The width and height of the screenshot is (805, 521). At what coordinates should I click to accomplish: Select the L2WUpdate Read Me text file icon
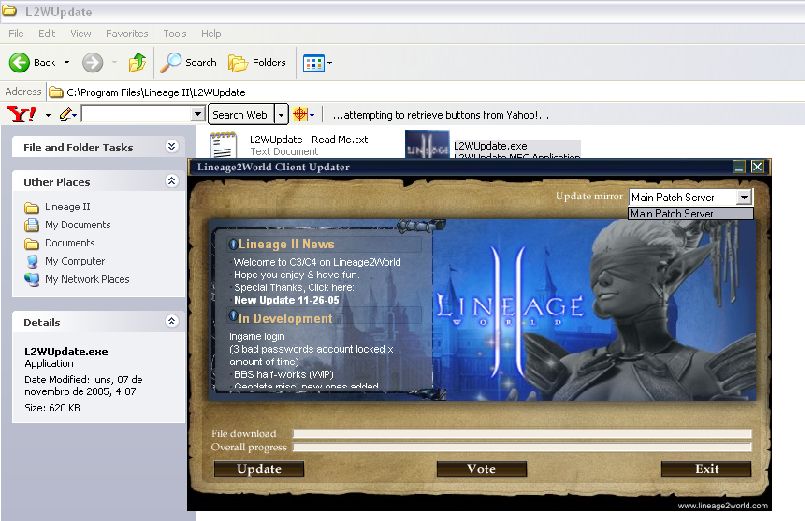pos(223,145)
